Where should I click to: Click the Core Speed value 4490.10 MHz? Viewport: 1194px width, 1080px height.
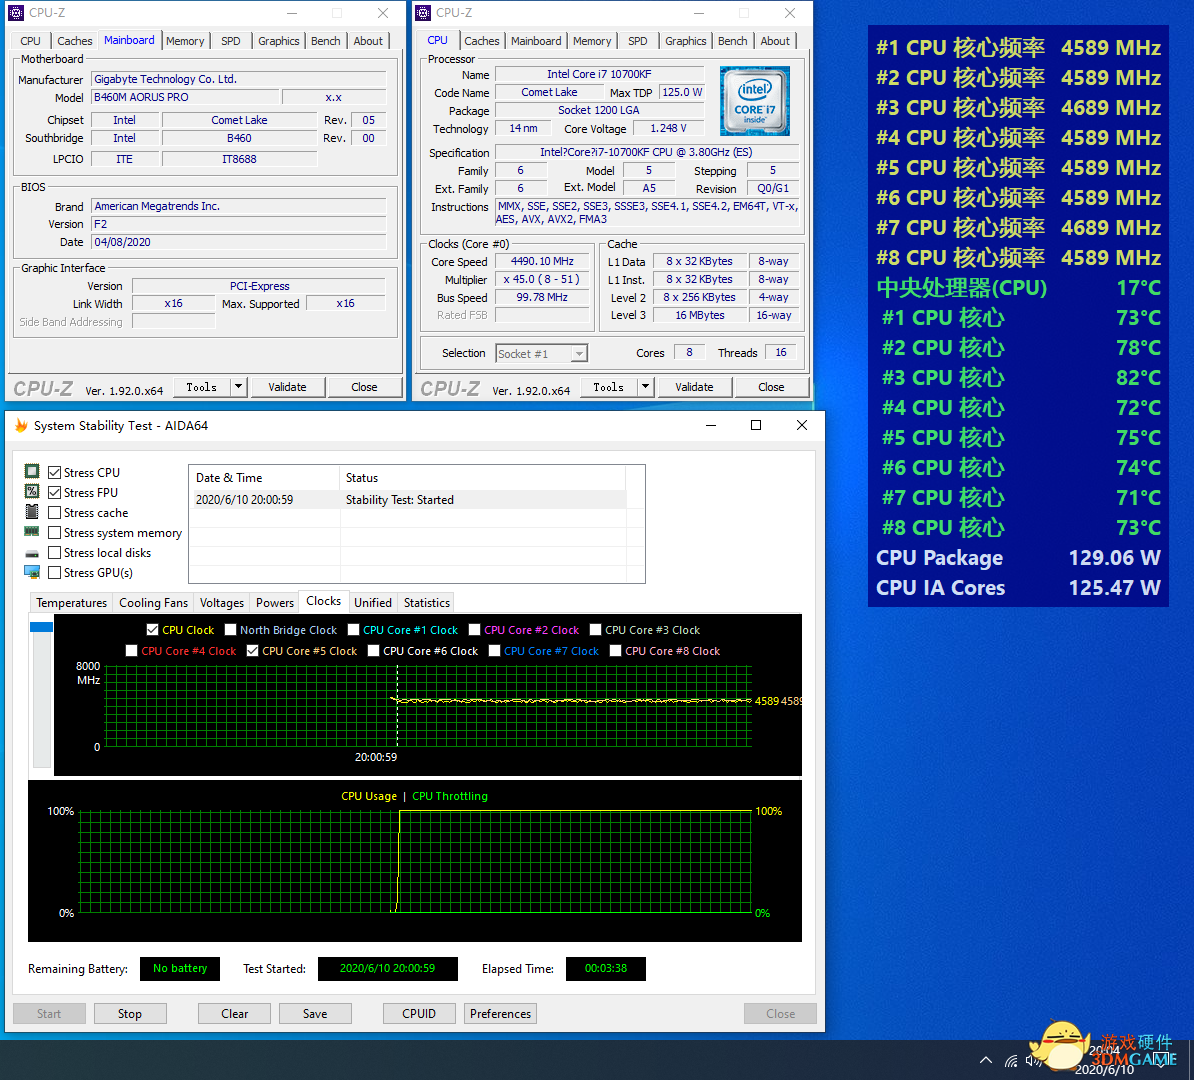pyautogui.click(x=542, y=261)
